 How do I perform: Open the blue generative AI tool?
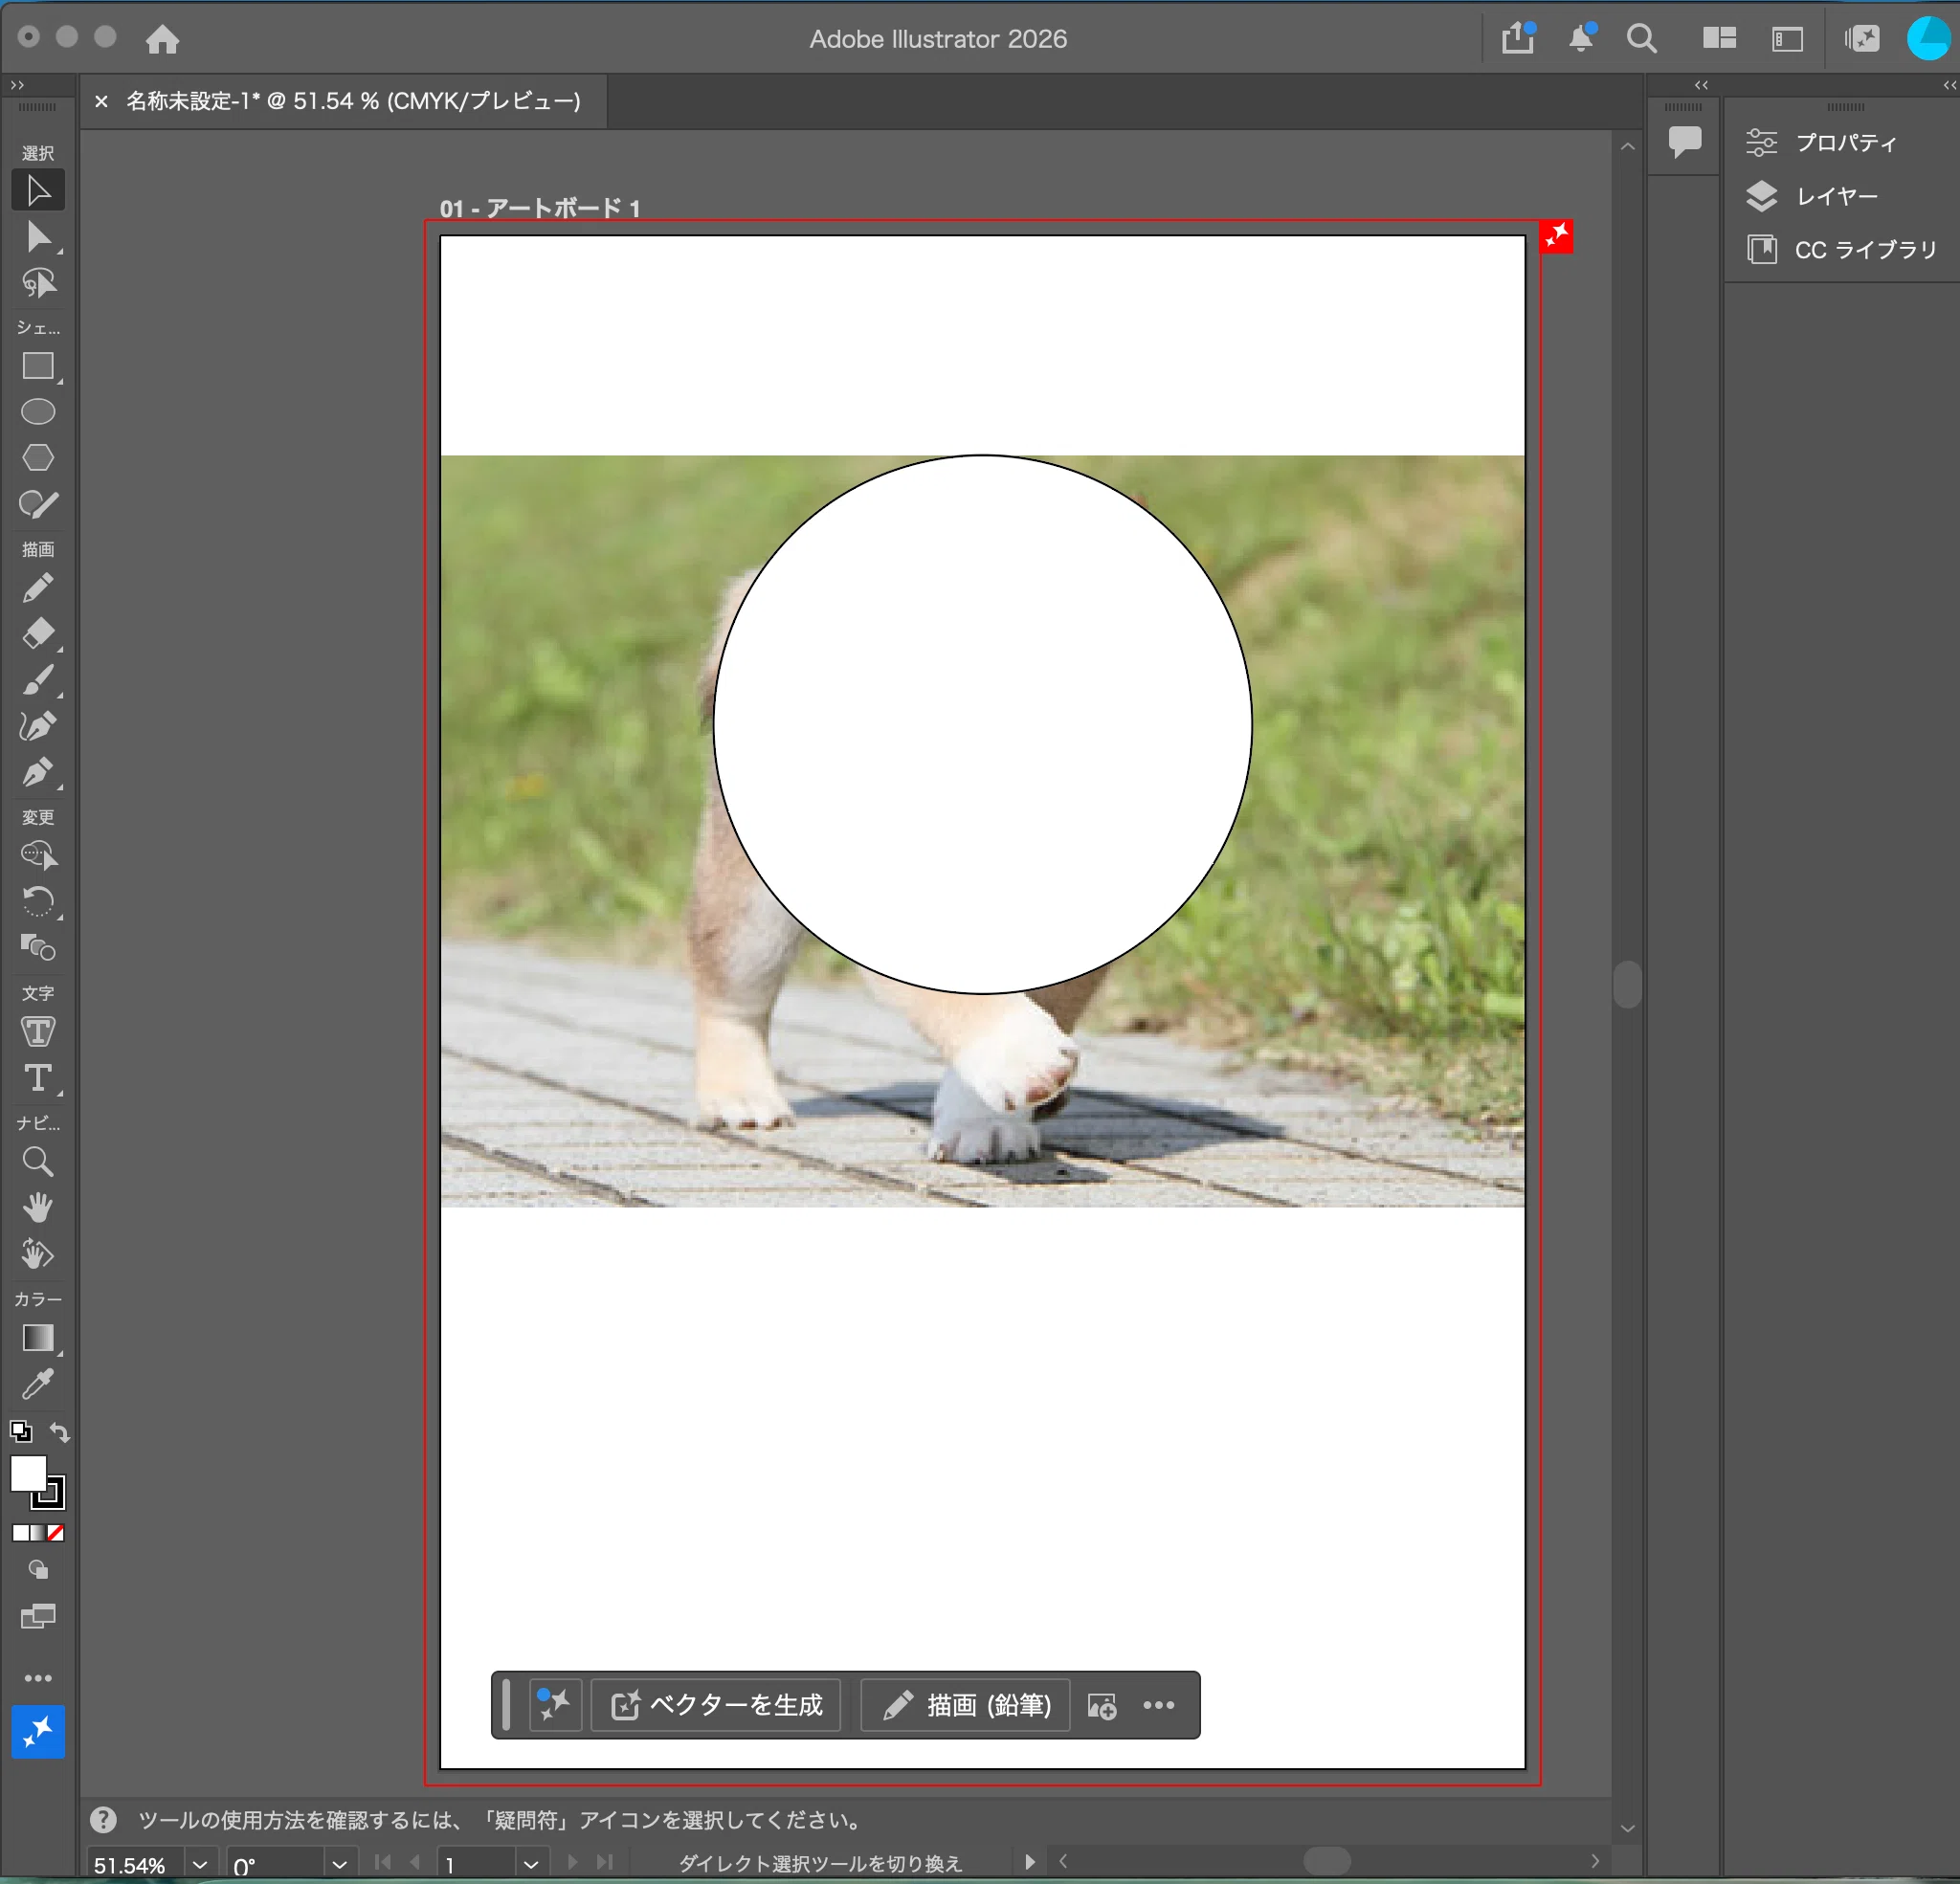[x=38, y=1731]
